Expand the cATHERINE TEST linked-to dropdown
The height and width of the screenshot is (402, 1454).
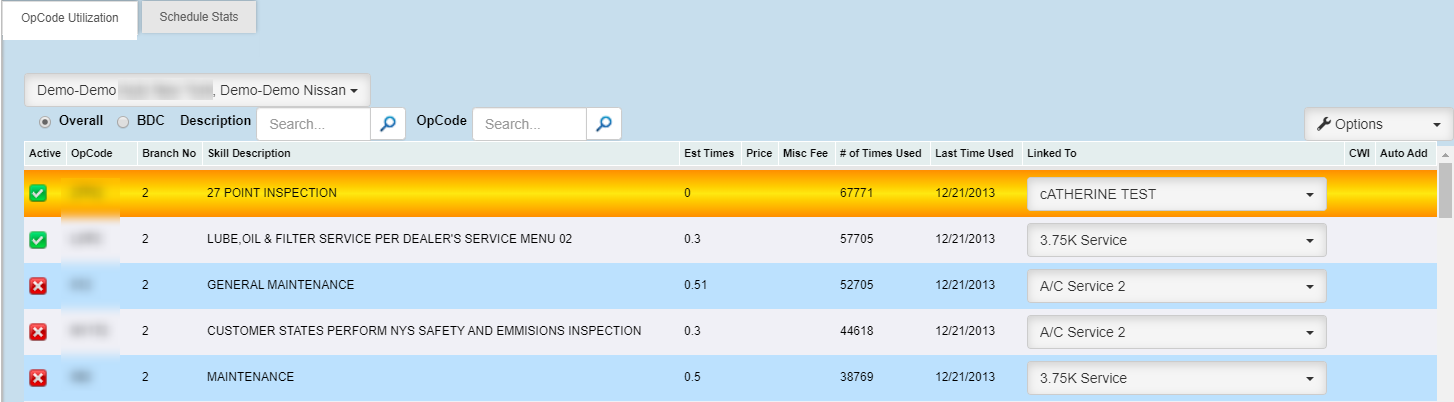tap(1176, 194)
